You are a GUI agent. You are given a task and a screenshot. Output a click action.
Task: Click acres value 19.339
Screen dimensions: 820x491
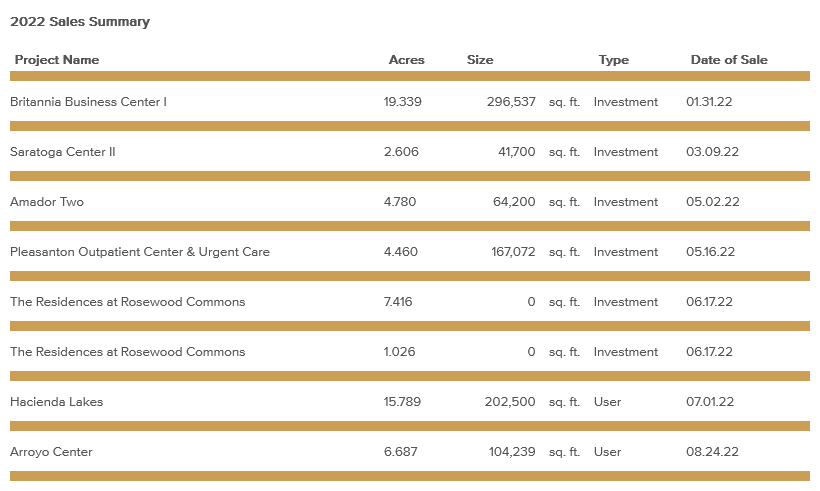402,102
